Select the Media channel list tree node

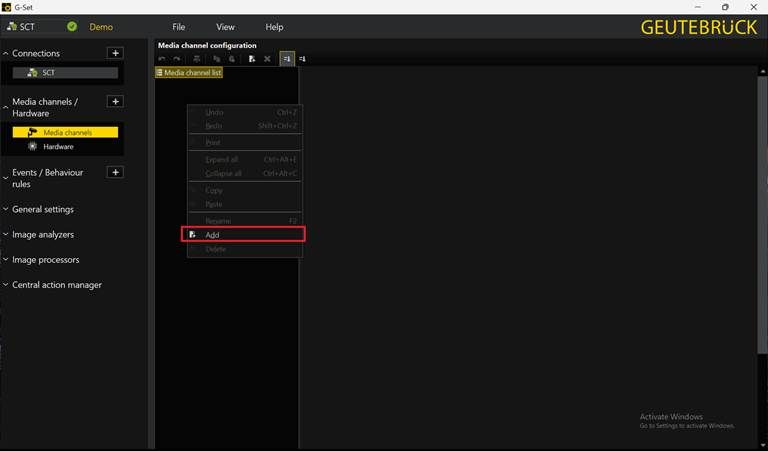point(189,72)
